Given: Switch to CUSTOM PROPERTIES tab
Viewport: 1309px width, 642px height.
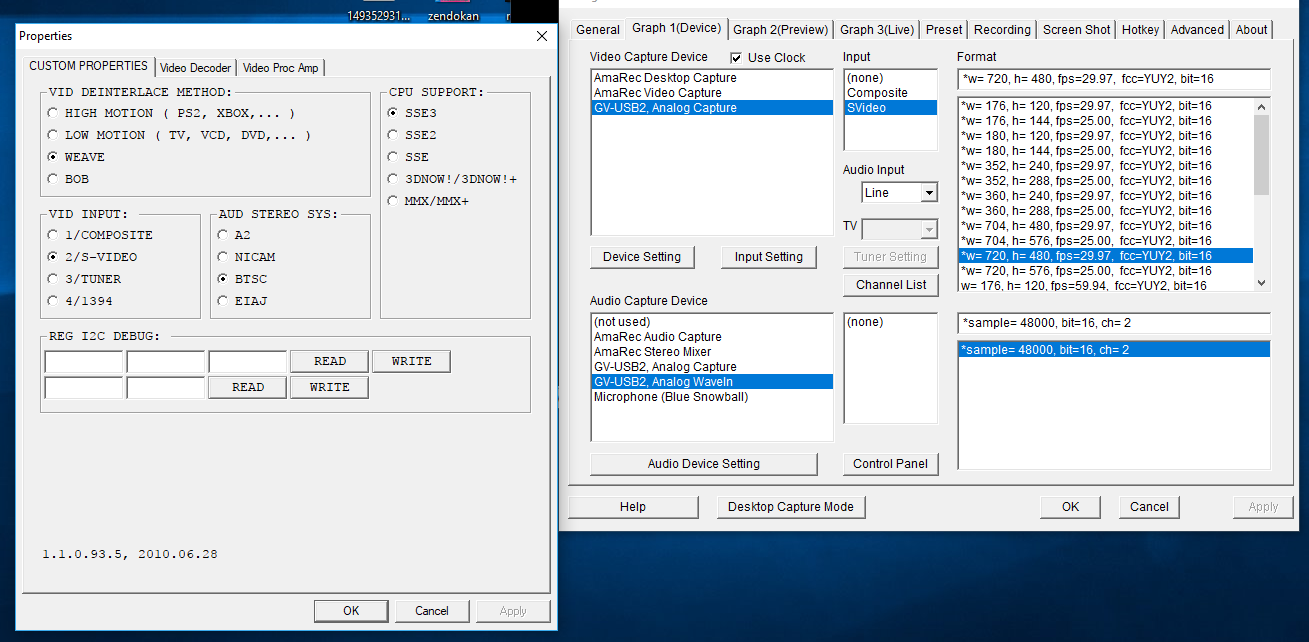Looking at the screenshot, I should pyautogui.click(x=88, y=66).
